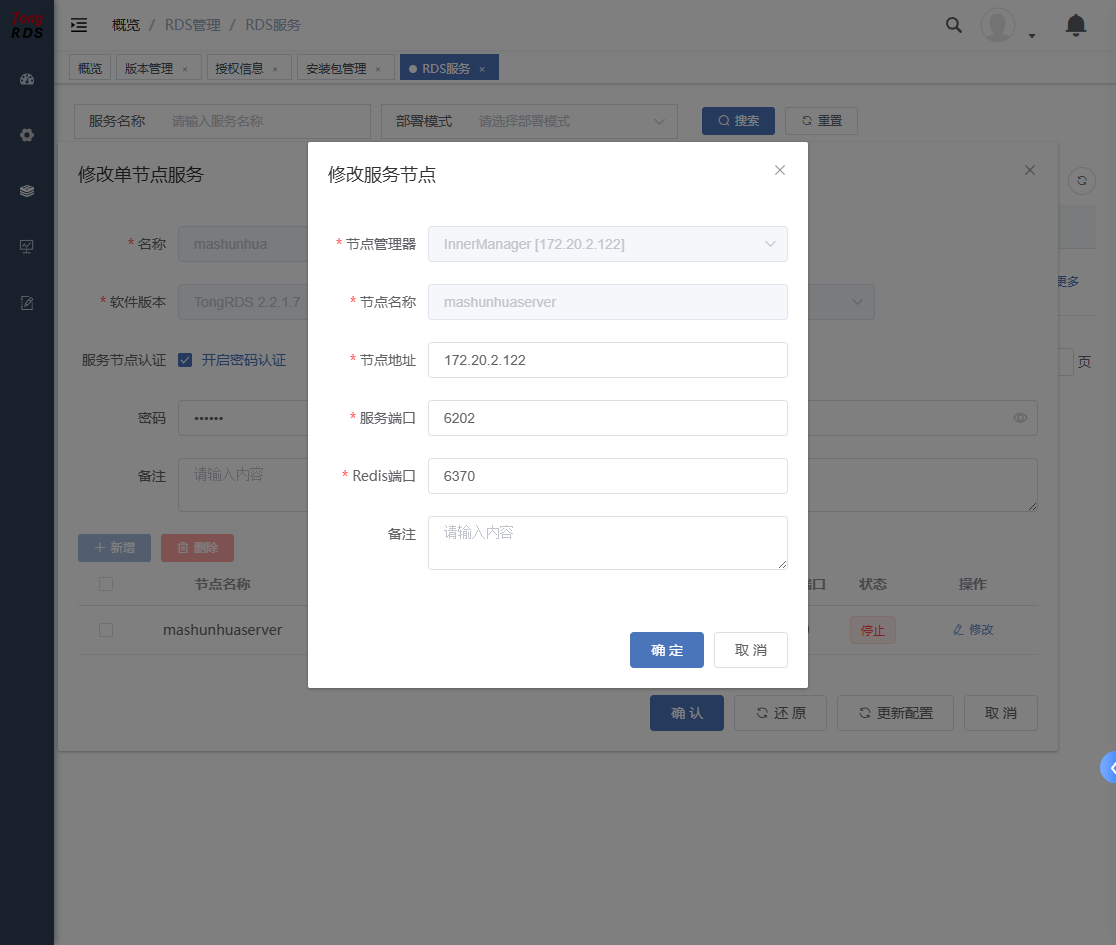Close the RDS服务 tab
The height and width of the screenshot is (945, 1116).
click(x=482, y=69)
